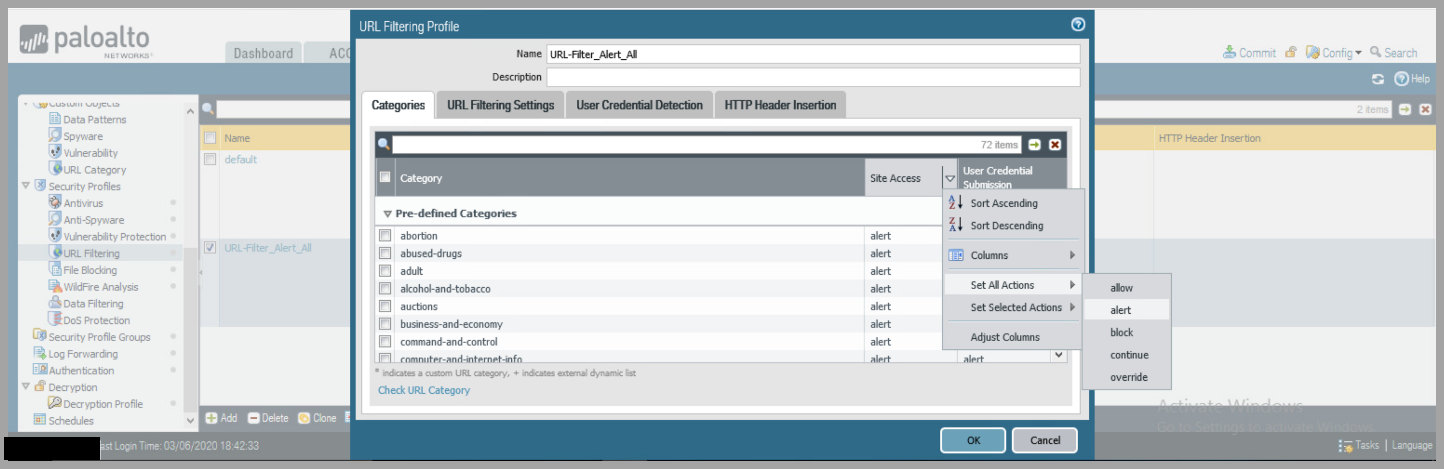Click the DoS Protection sidebar icon

[x=56, y=320]
